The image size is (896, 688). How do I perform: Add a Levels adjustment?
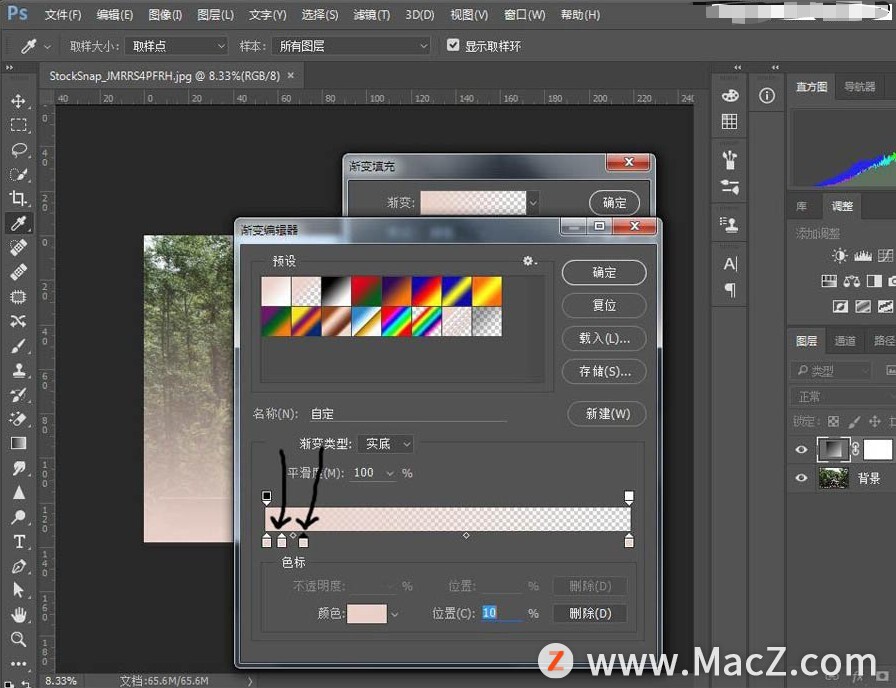point(863,255)
